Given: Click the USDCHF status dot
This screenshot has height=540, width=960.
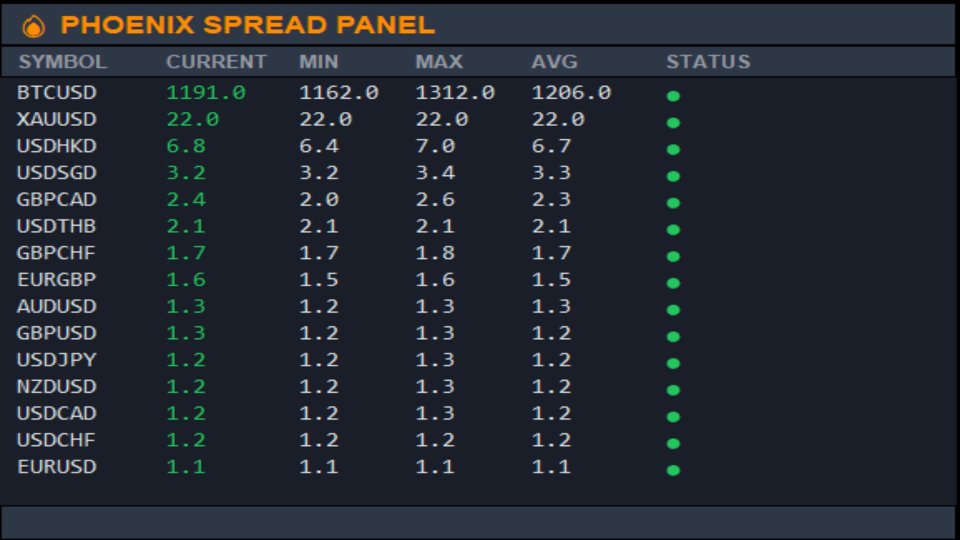Looking at the screenshot, I should point(673,443).
